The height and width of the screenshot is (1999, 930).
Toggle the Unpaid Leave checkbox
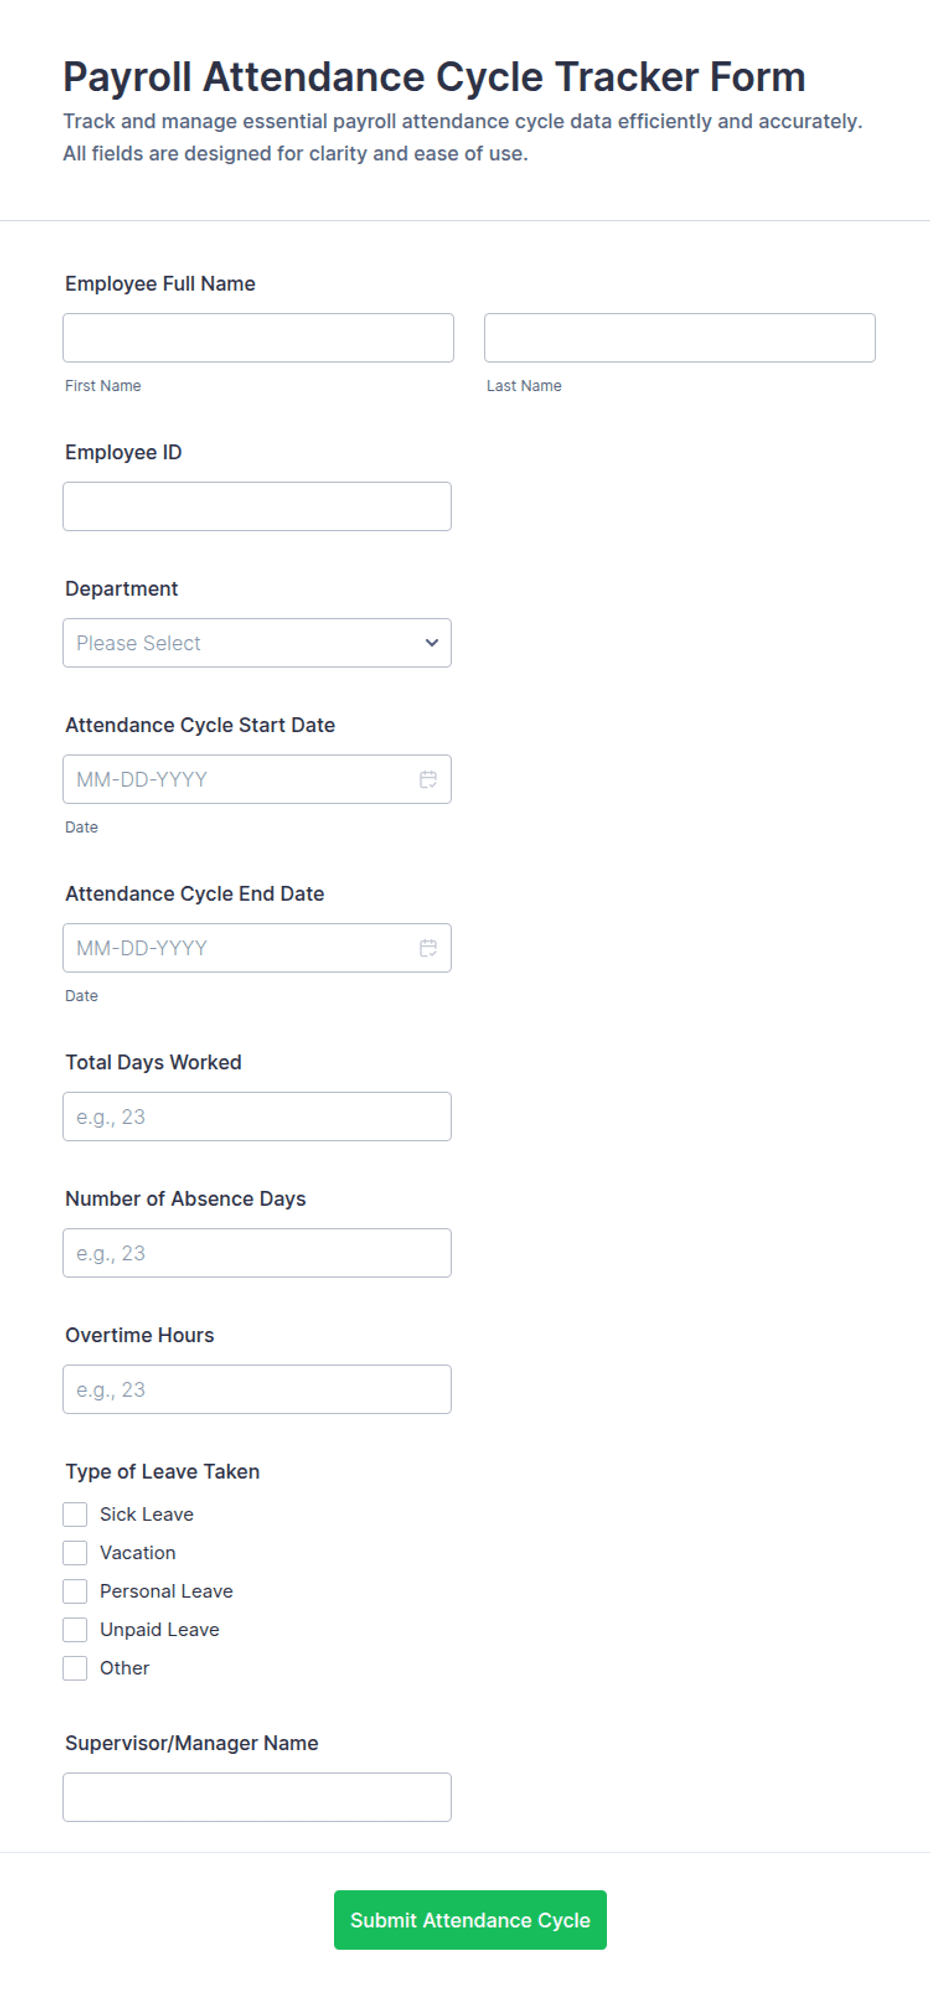[75, 1630]
